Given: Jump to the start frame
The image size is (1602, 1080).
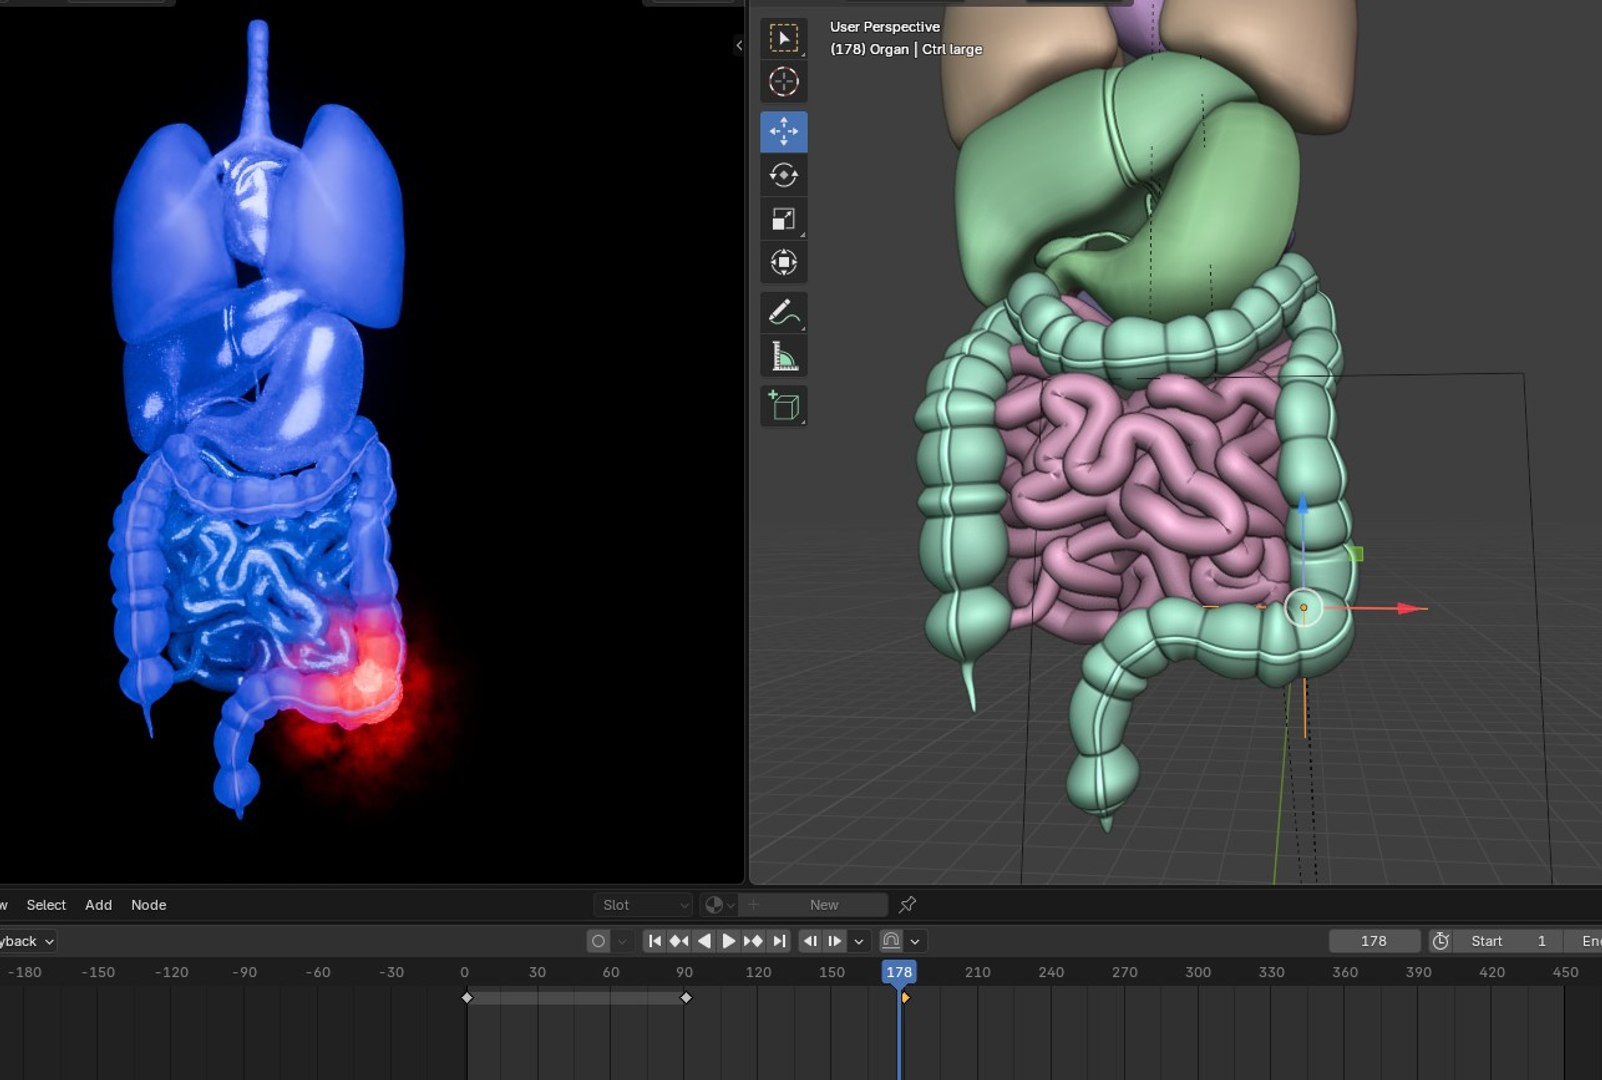Looking at the screenshot, I should (654, 941).
